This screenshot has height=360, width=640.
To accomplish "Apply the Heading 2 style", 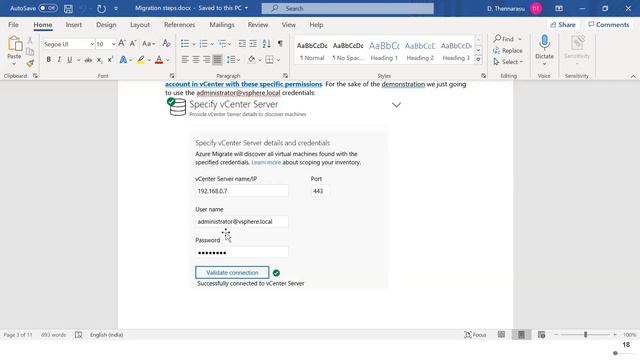I will coord(420,51).
